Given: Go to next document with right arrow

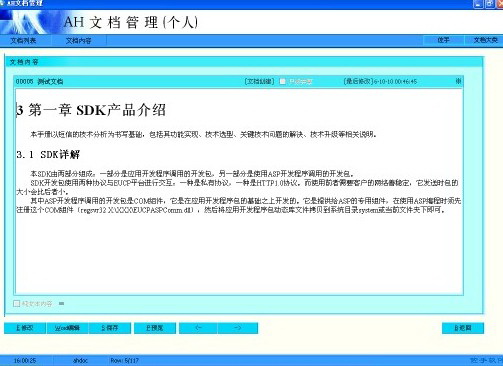Looking at the screenshot, I should click(238, 328).
